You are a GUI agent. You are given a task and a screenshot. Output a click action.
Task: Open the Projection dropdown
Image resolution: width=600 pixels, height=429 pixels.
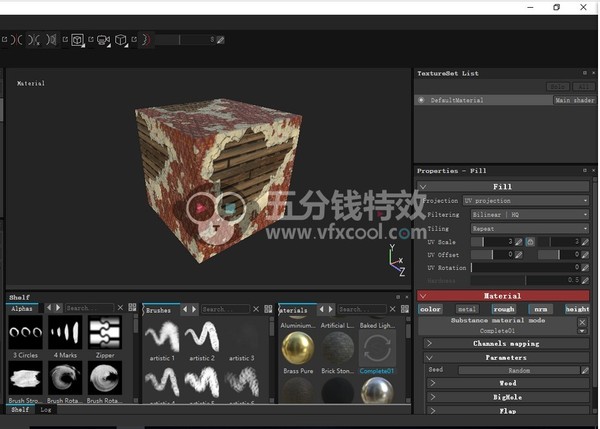click(526, 200)
